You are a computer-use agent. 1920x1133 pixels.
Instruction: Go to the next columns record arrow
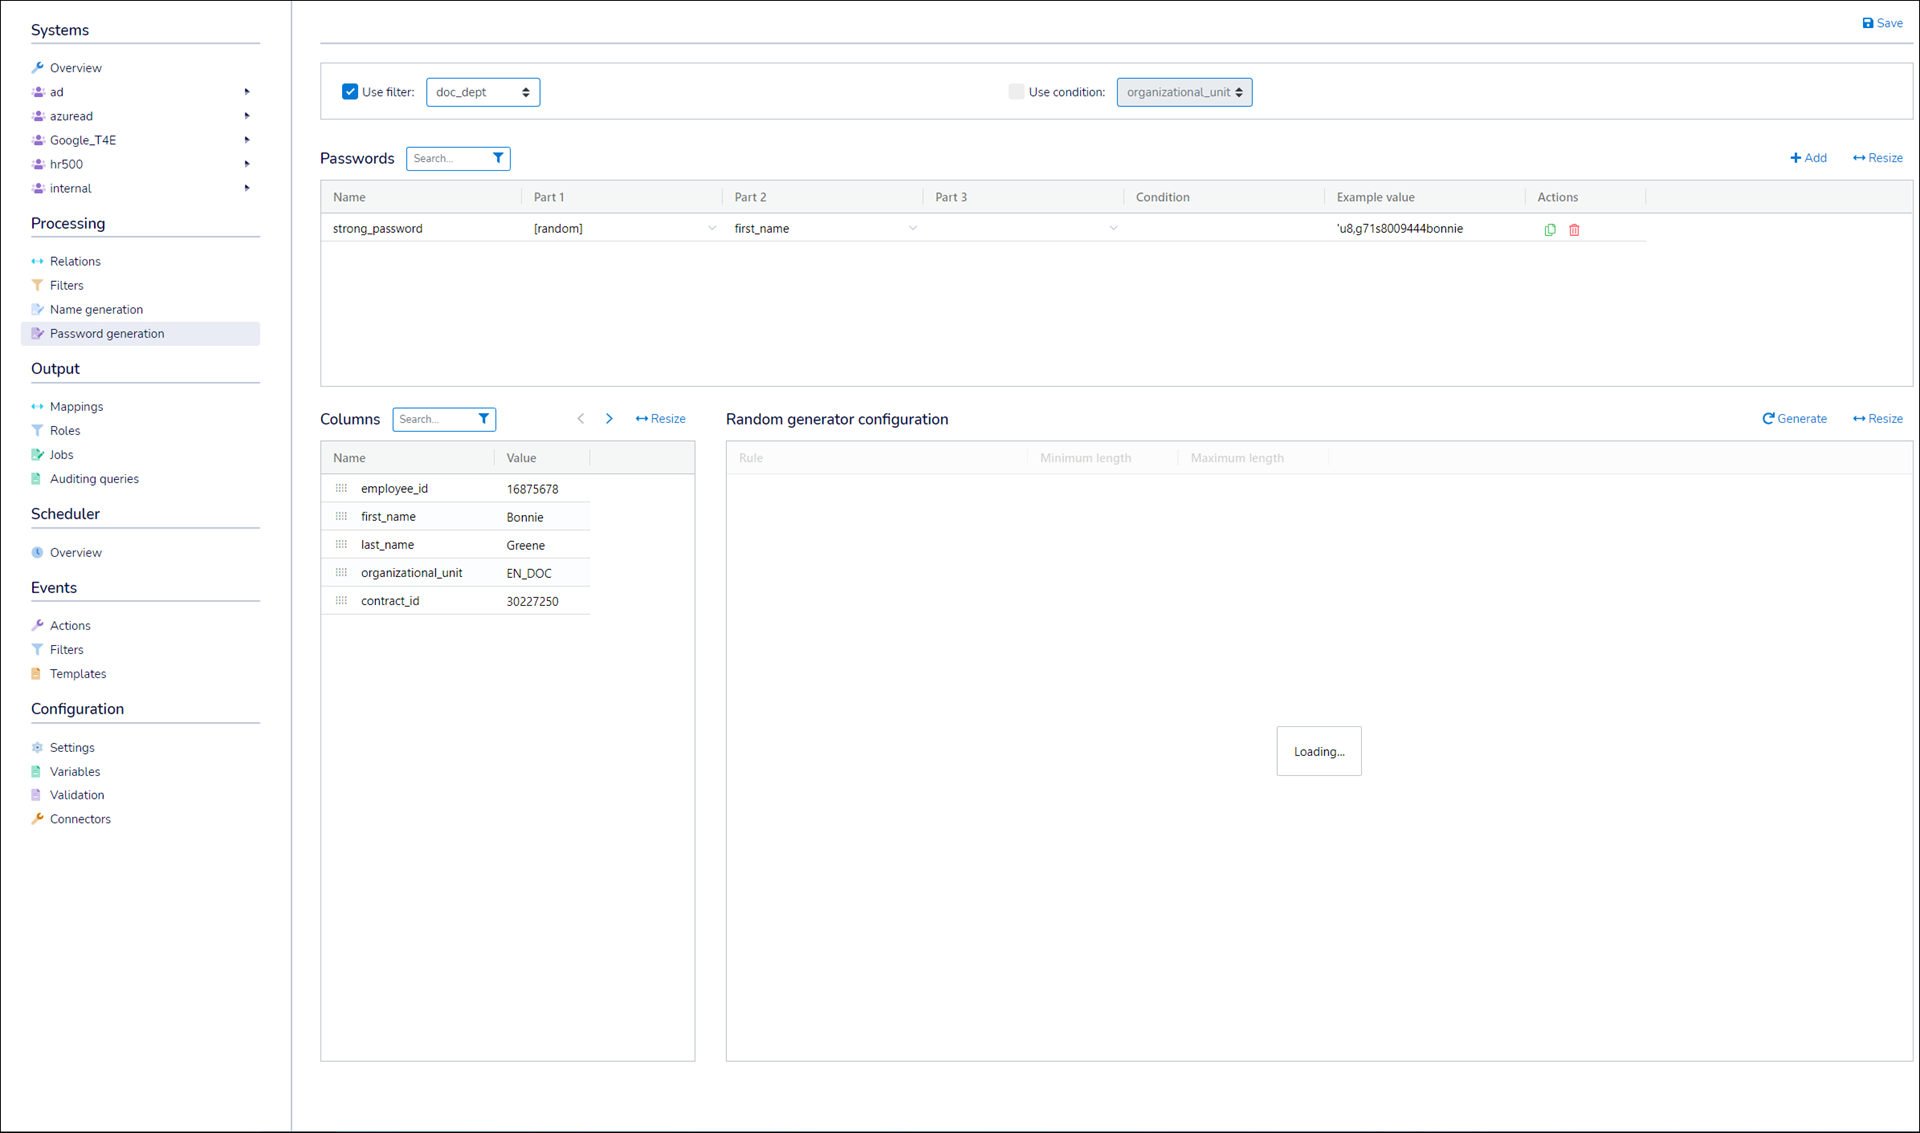coord(609,419)
